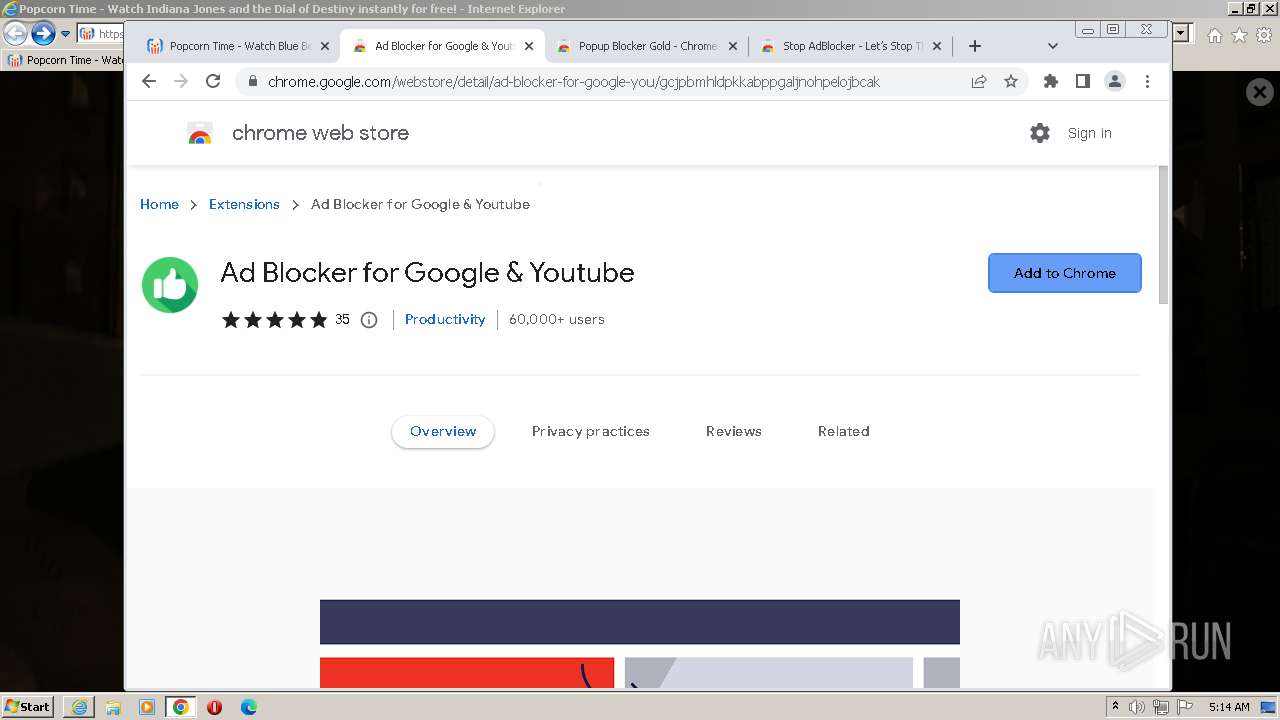
Task: Open the Reviews tab
Action: point(734,432)
